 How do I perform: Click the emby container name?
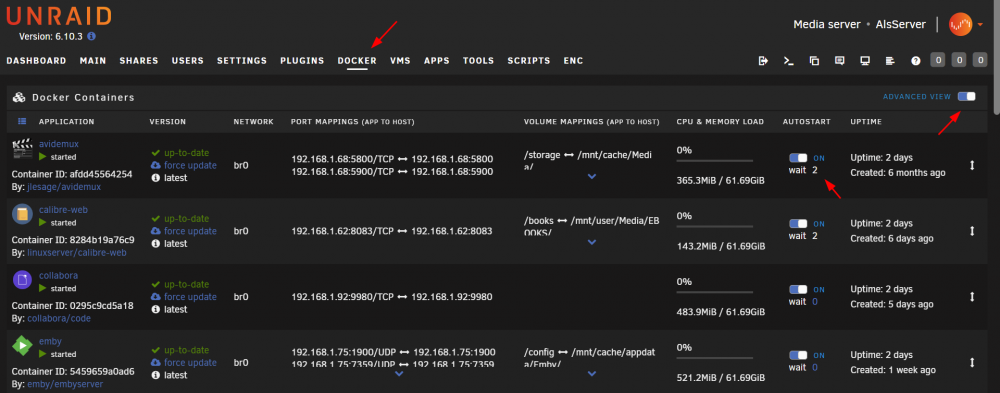(50, 341)
